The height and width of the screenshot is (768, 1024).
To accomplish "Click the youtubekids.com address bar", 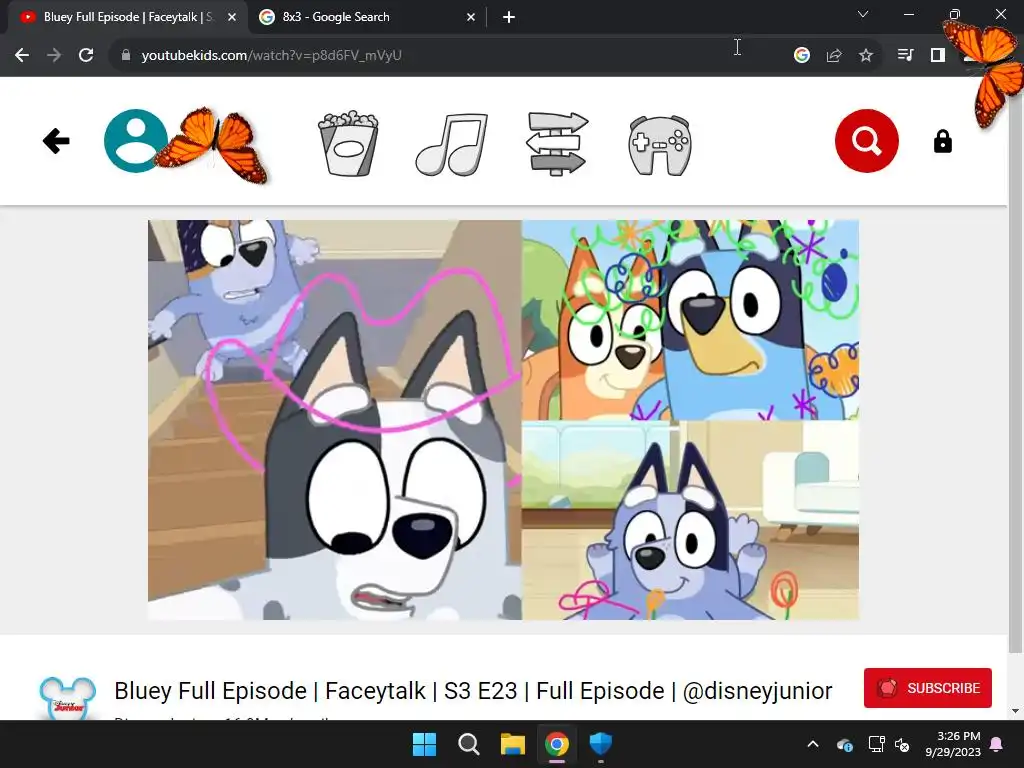I will [496, 55].
